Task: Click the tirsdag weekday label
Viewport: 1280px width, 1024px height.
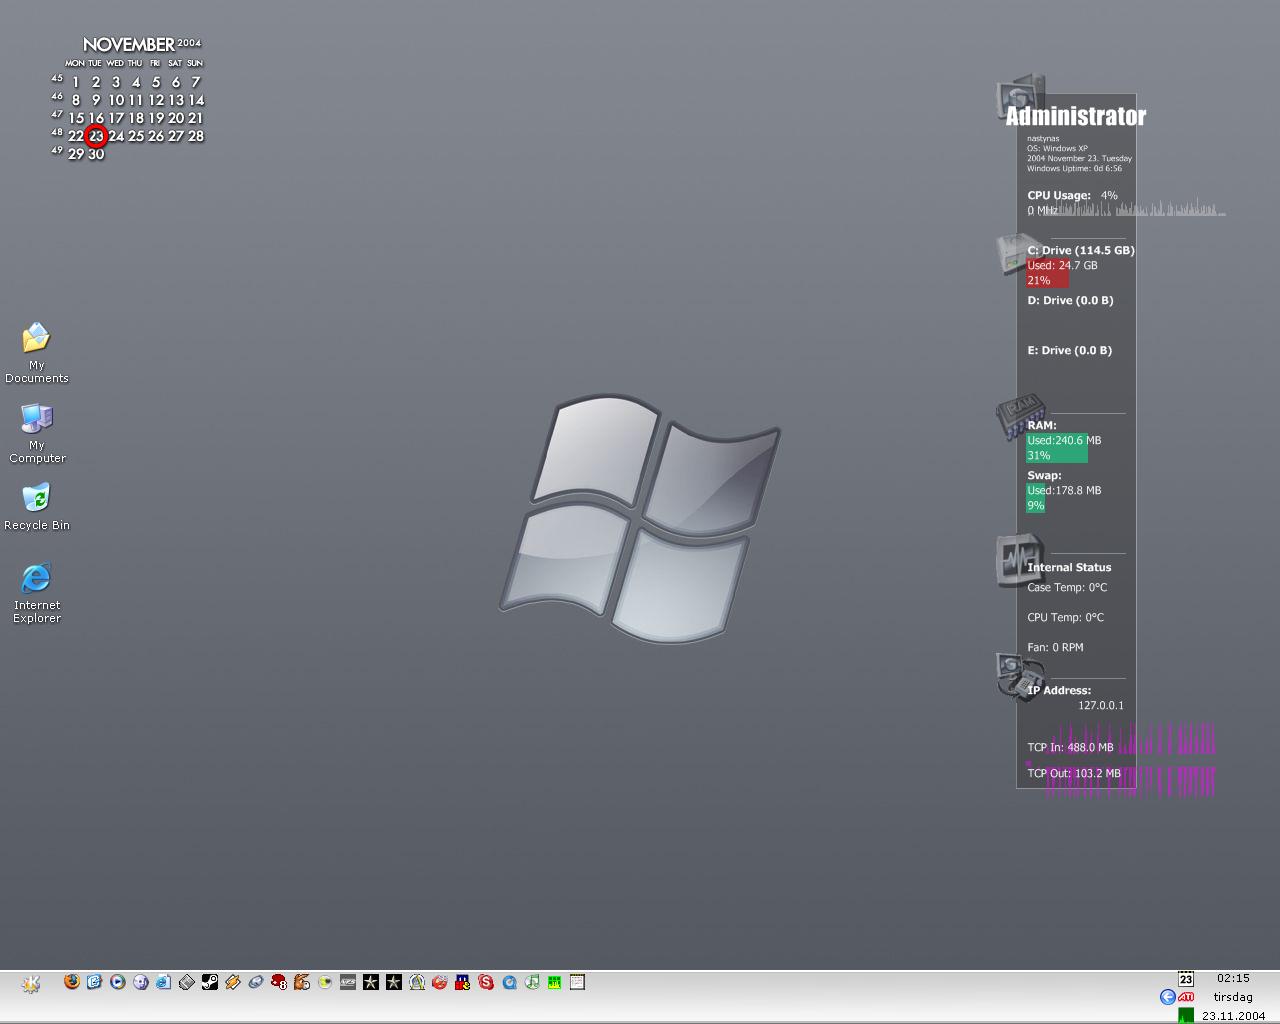Action: click(x=1233, y=997)
